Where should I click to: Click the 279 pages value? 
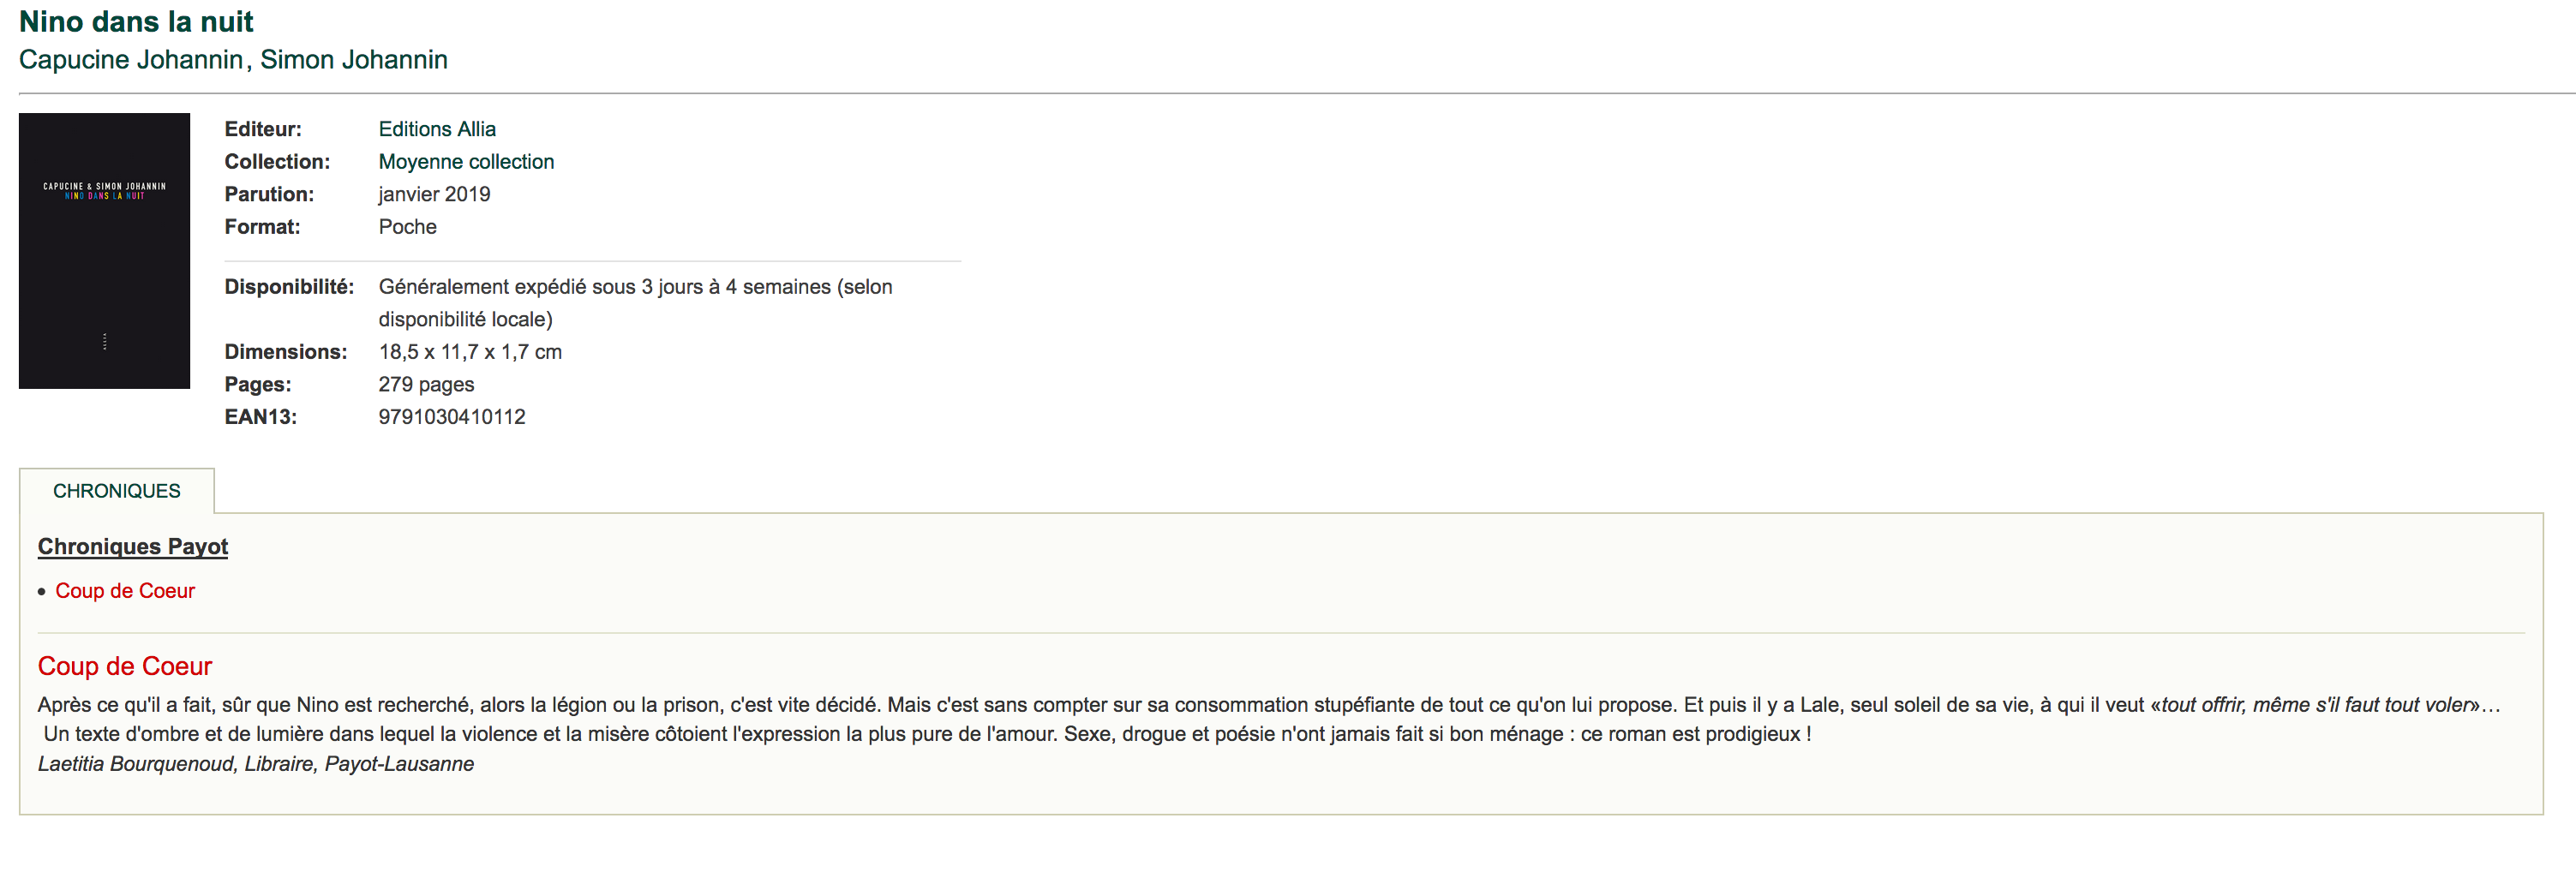pyautogui.click(x=426, y=384)
